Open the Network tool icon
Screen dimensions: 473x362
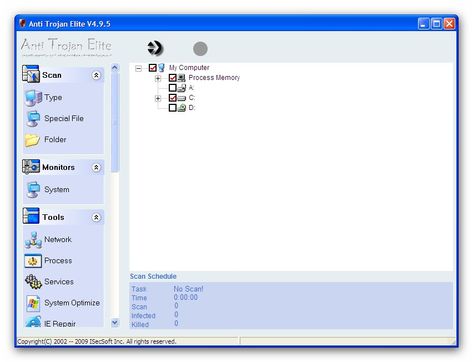click(x=33, y=240)
